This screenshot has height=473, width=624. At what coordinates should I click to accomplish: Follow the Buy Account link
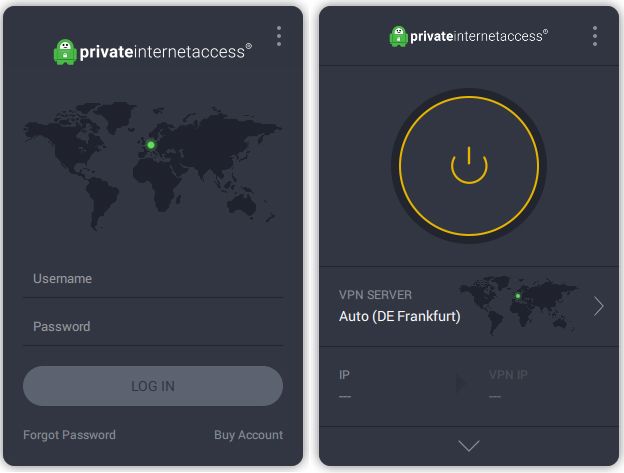click(x=248, y=435)
